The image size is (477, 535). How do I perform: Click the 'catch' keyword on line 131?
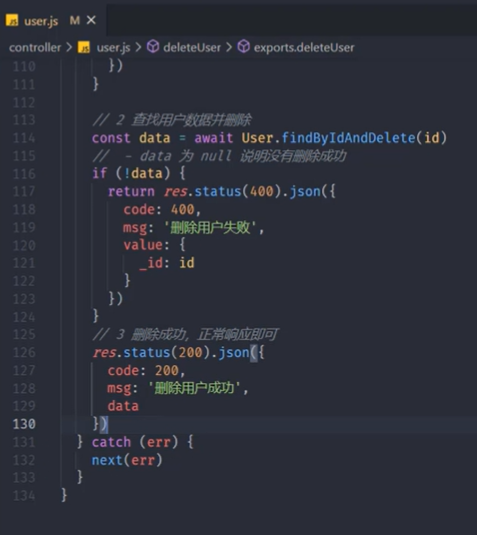(x=111, y=442)
